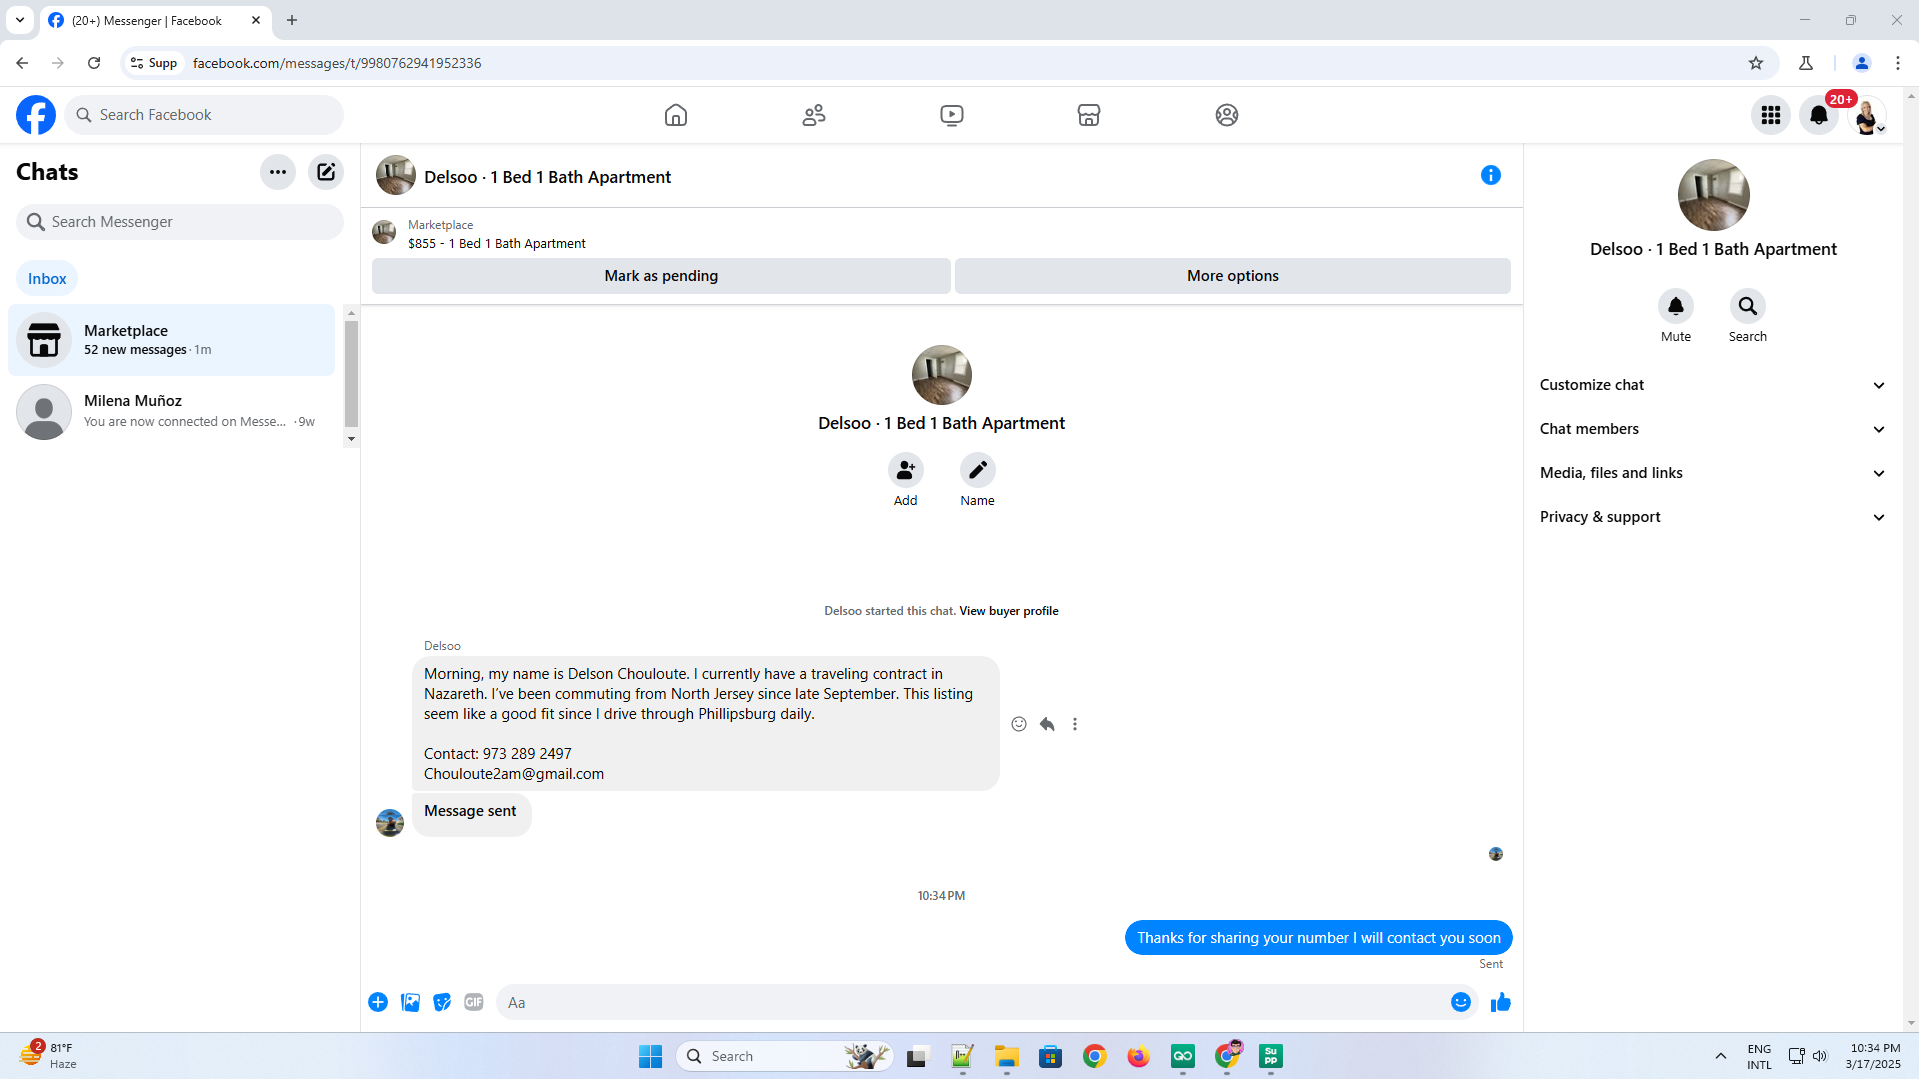Click the chat list scrollbar
Screen dimensions: 1919x1079
pos(351,375)
